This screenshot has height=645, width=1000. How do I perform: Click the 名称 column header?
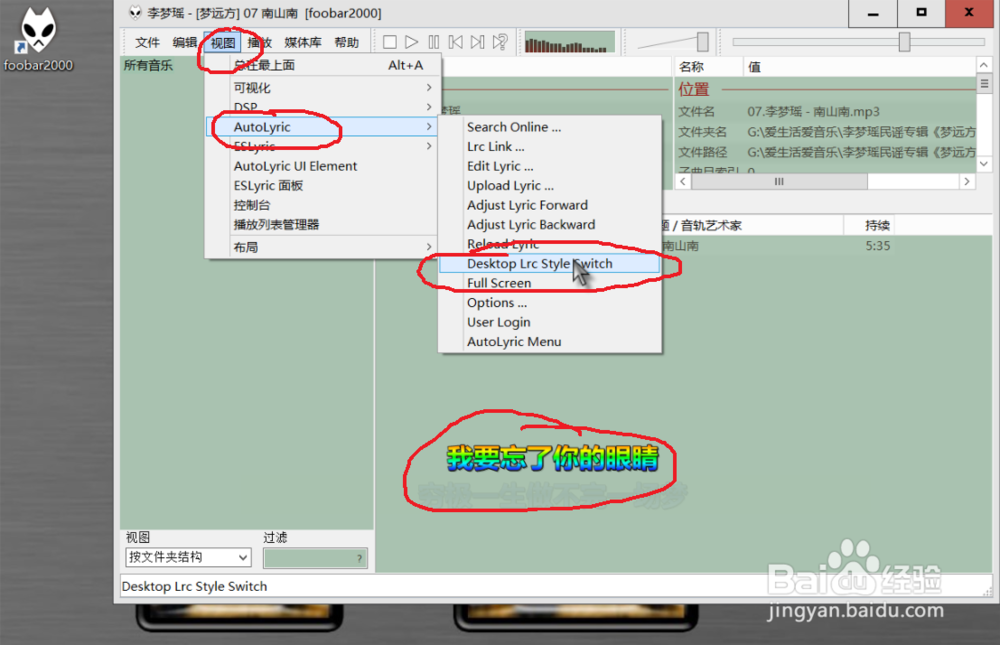[708, 67]
